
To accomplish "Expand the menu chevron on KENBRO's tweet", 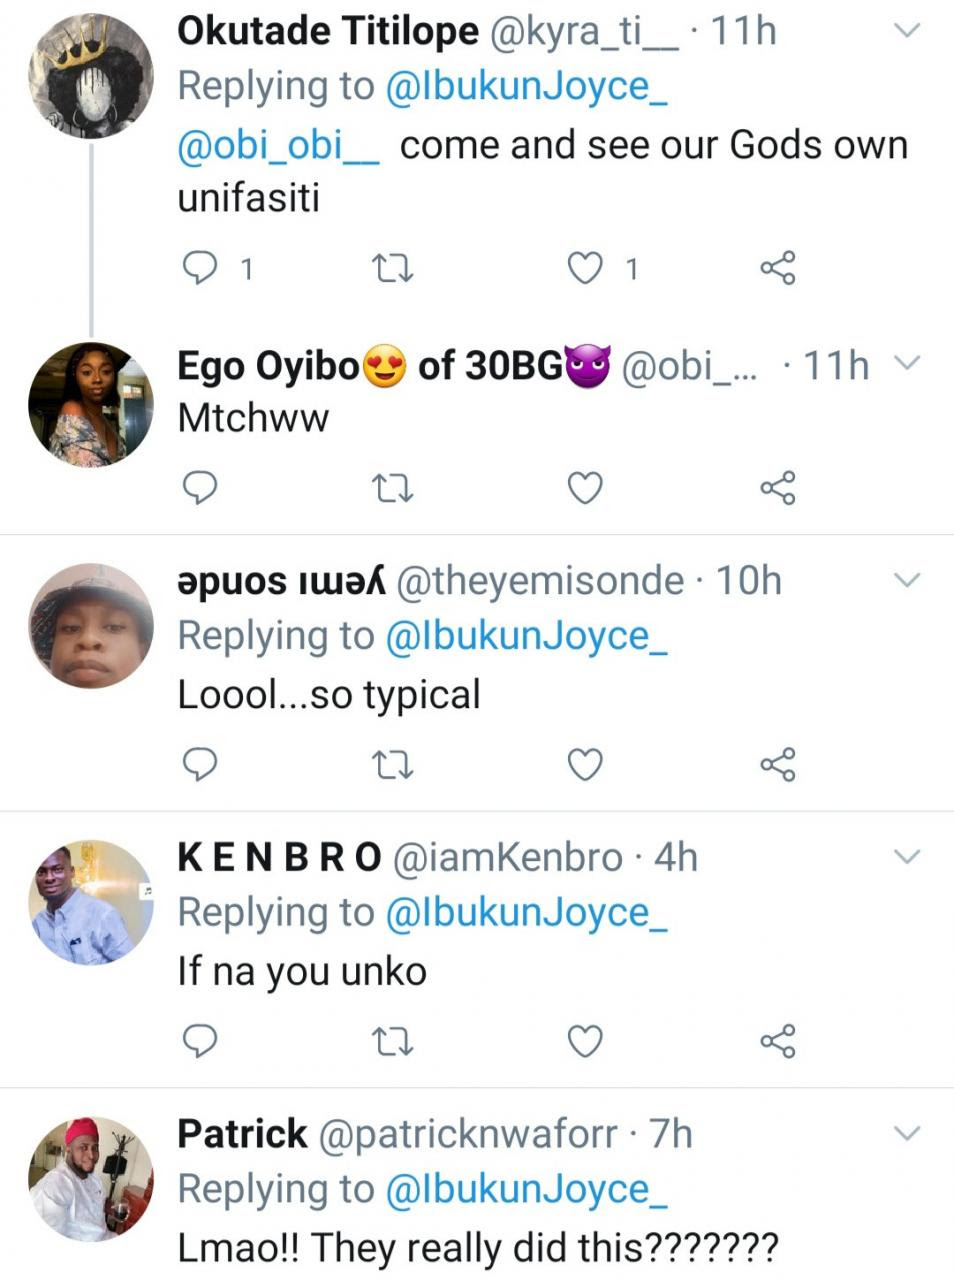I will point(905,857).
